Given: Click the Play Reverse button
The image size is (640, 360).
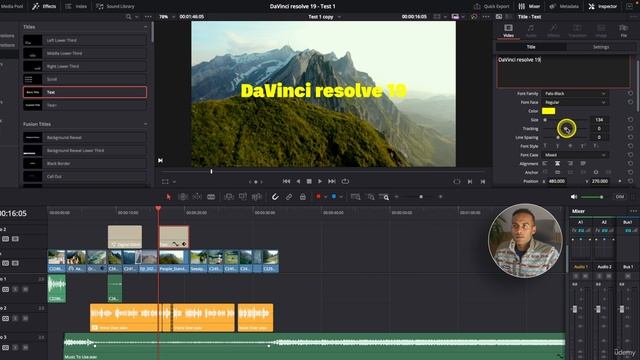Looking at the screenshot, I should click(x=298, y=181).
